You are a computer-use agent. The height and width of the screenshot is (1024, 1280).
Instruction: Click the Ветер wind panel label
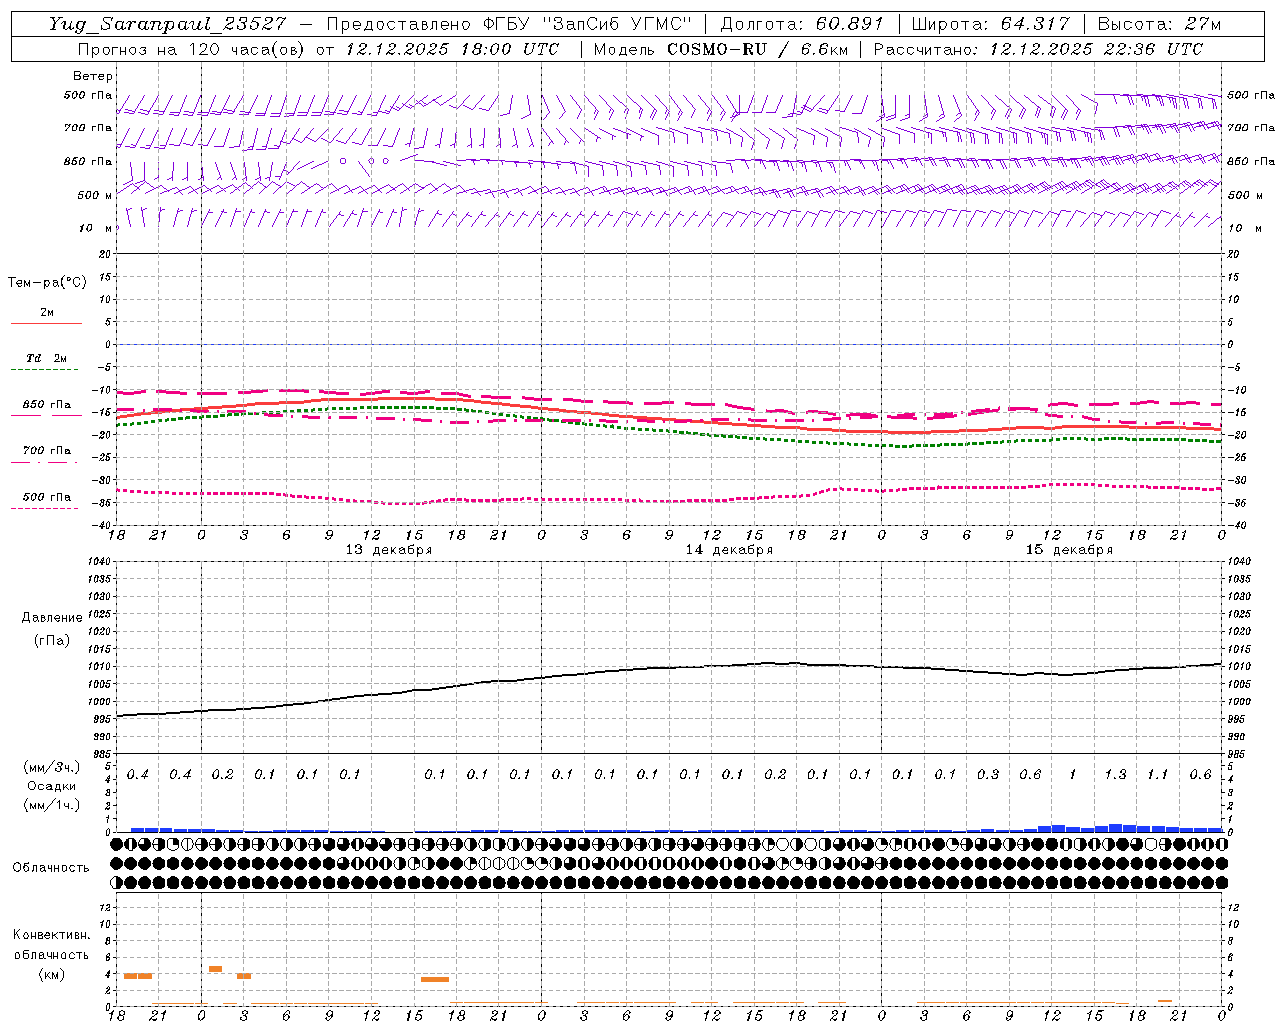93,76
